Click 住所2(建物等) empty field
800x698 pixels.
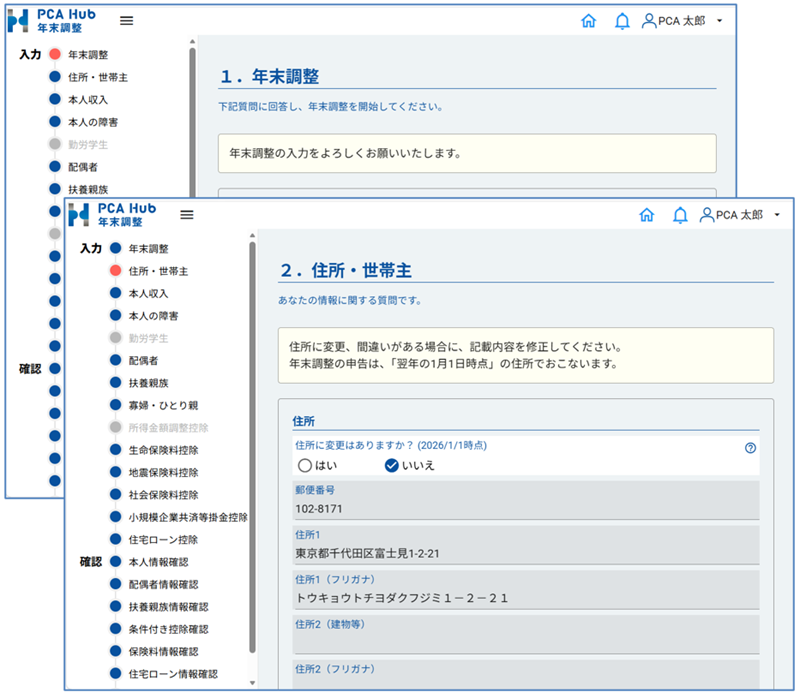(526, 635)
